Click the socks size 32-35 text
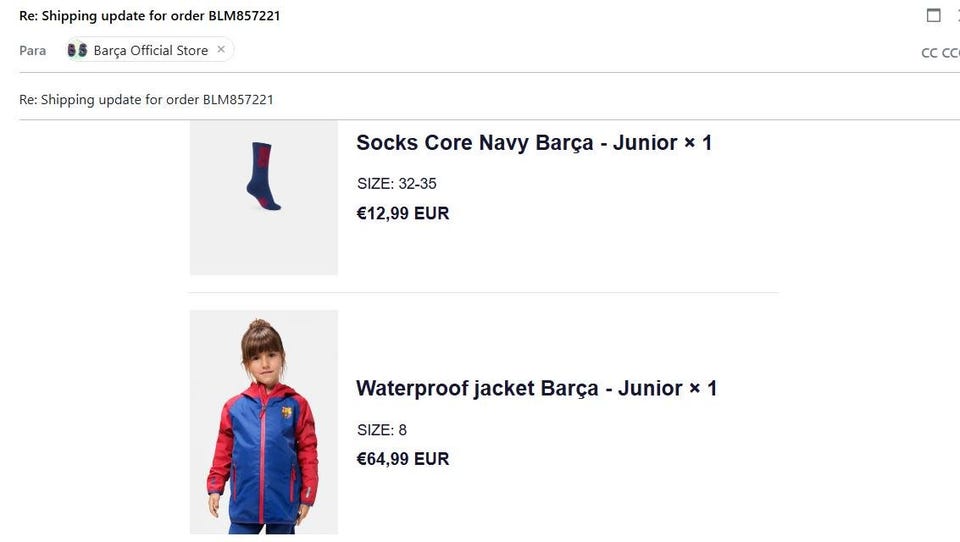Viewport: 960px width, 542px height. coord(396,184)
